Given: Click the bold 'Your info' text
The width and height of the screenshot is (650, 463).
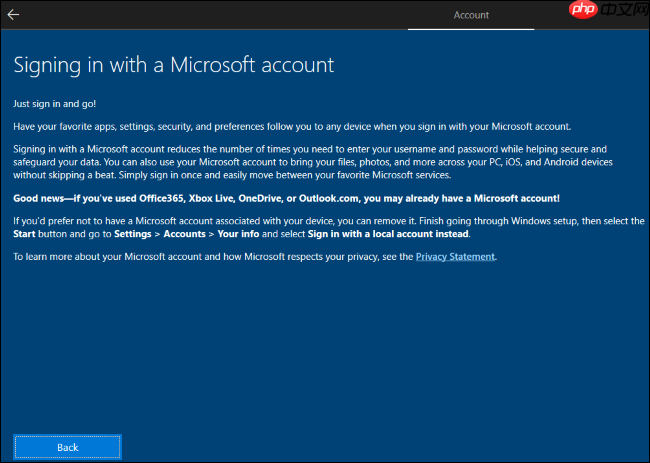Looking at the screenshot, I should [x=238, y=234].
